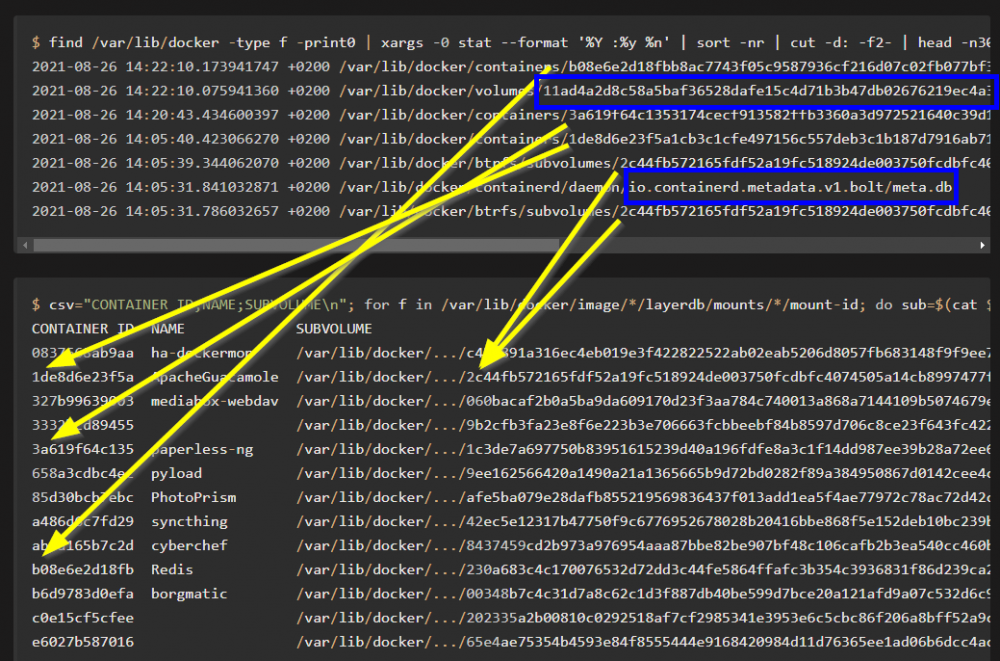Click the volume hash starting 11ad4a2d8c58
The image size is (1000, 661).
click(767, 91)
